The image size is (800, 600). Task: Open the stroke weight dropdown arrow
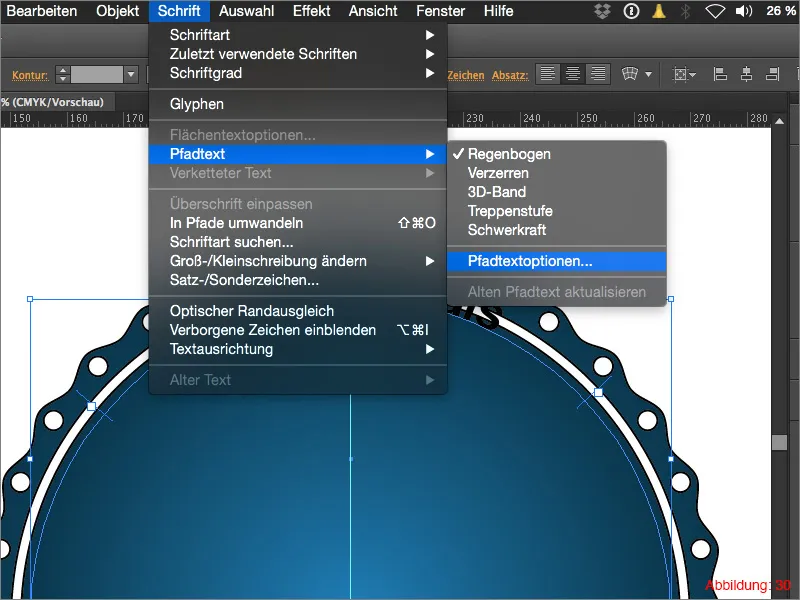(131, 74)
